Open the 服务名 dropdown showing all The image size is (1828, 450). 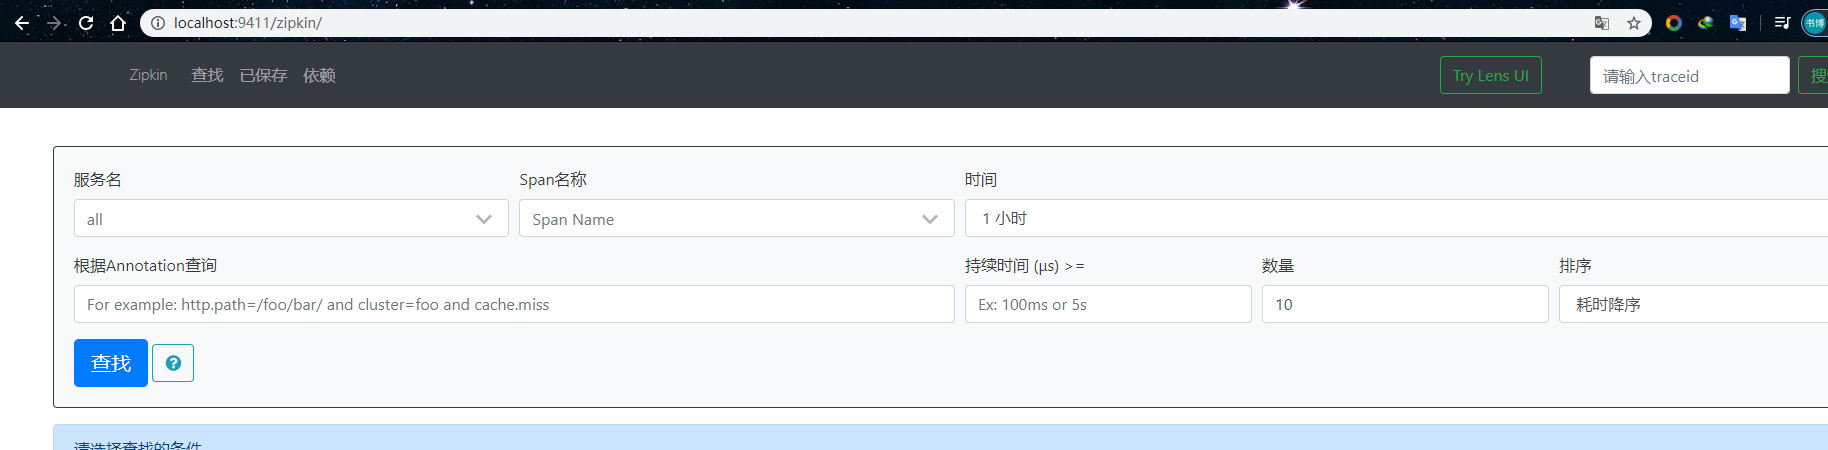point(291,218)
